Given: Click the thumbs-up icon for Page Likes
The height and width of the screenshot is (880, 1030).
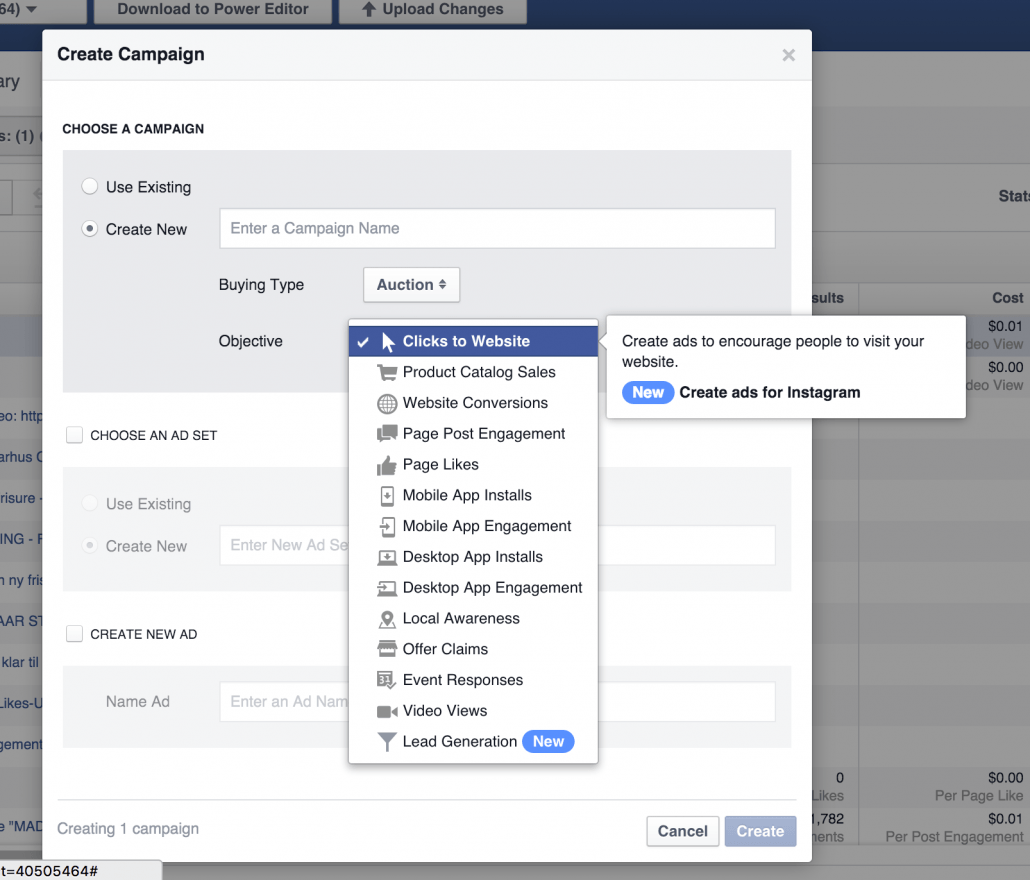Looking at the screenshot, I should click(387, 465).
